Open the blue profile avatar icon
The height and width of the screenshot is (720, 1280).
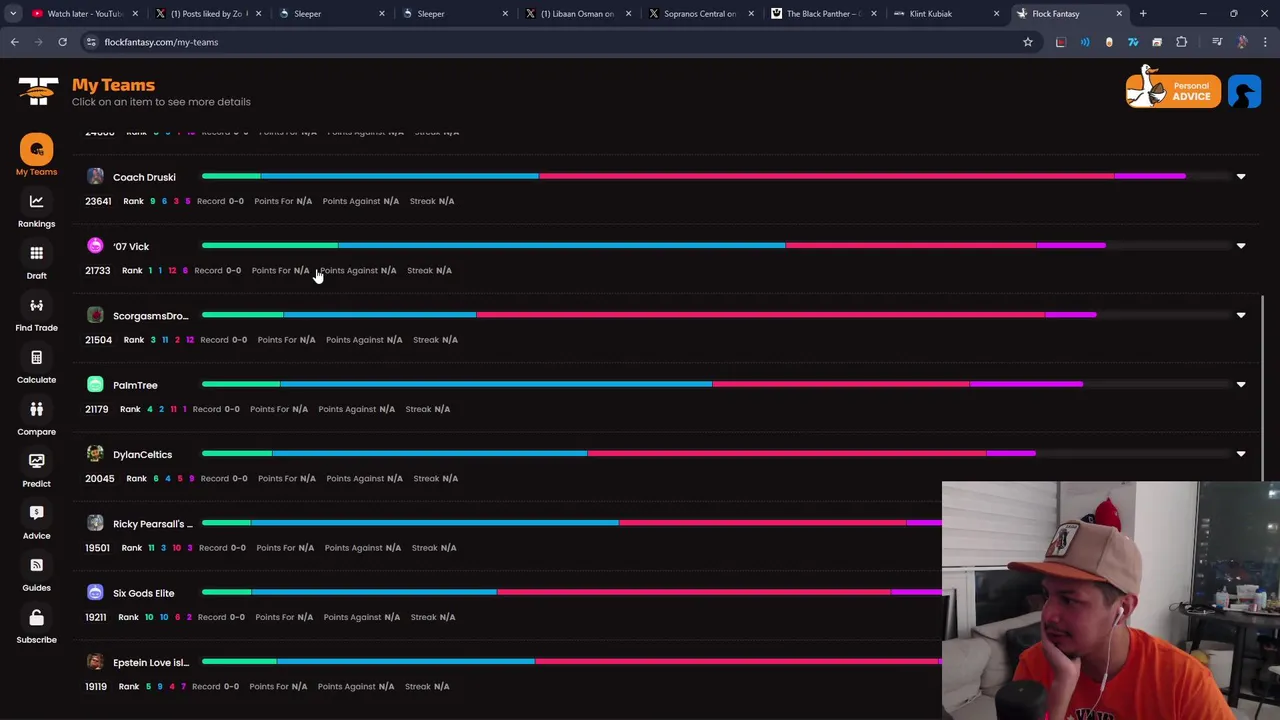[x=1245, y=91]
